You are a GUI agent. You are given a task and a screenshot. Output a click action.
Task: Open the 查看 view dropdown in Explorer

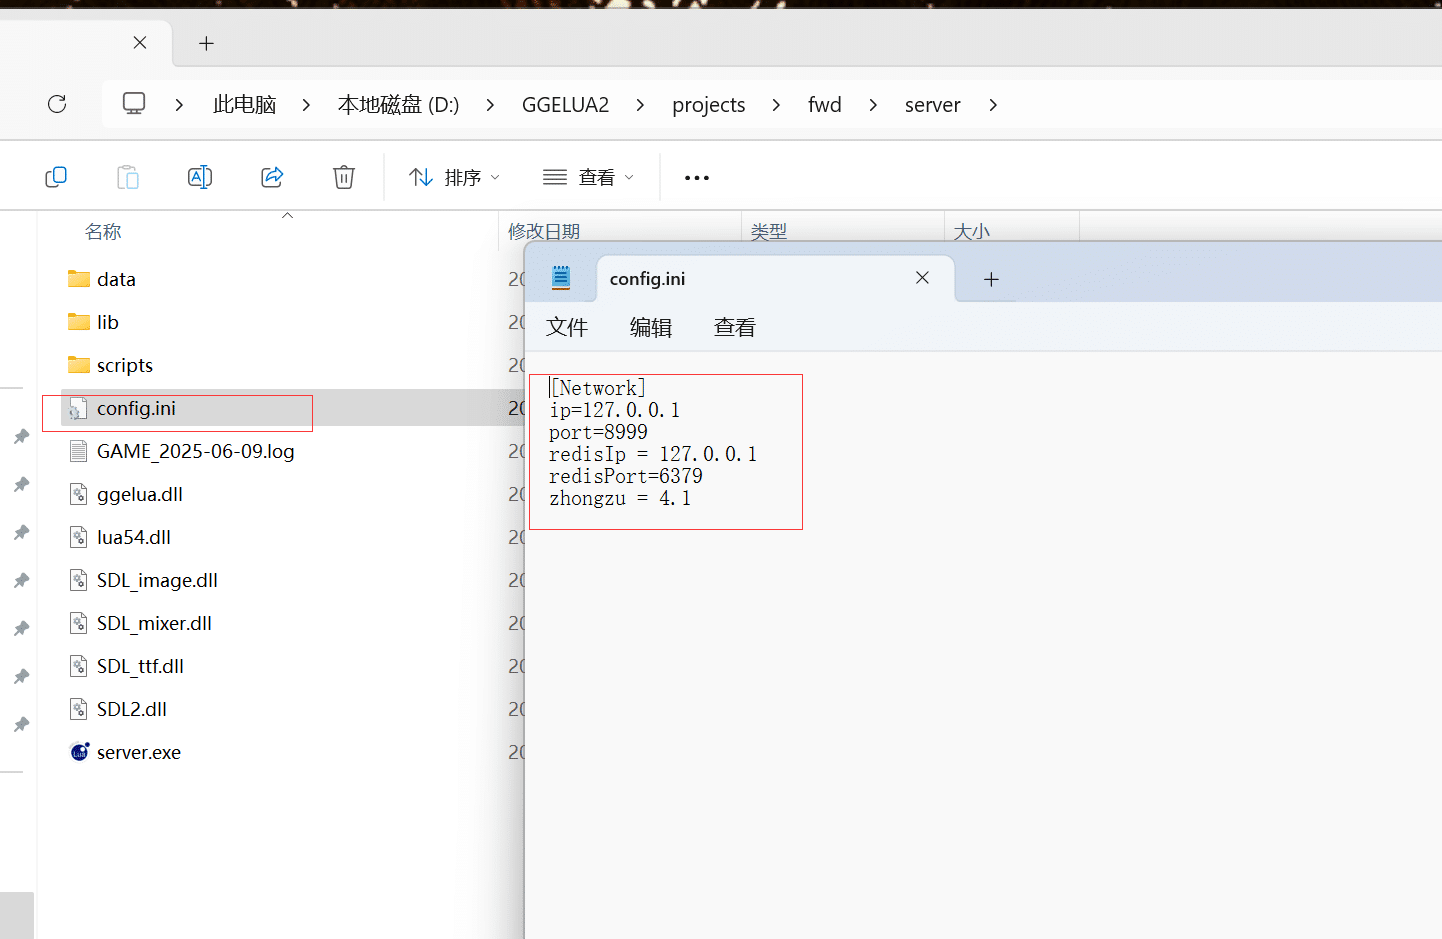click(x=588, y=177)
